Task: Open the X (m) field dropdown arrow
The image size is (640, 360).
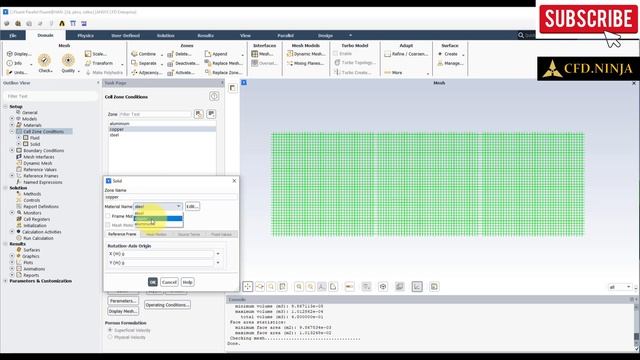Action: tap(218, 254)
